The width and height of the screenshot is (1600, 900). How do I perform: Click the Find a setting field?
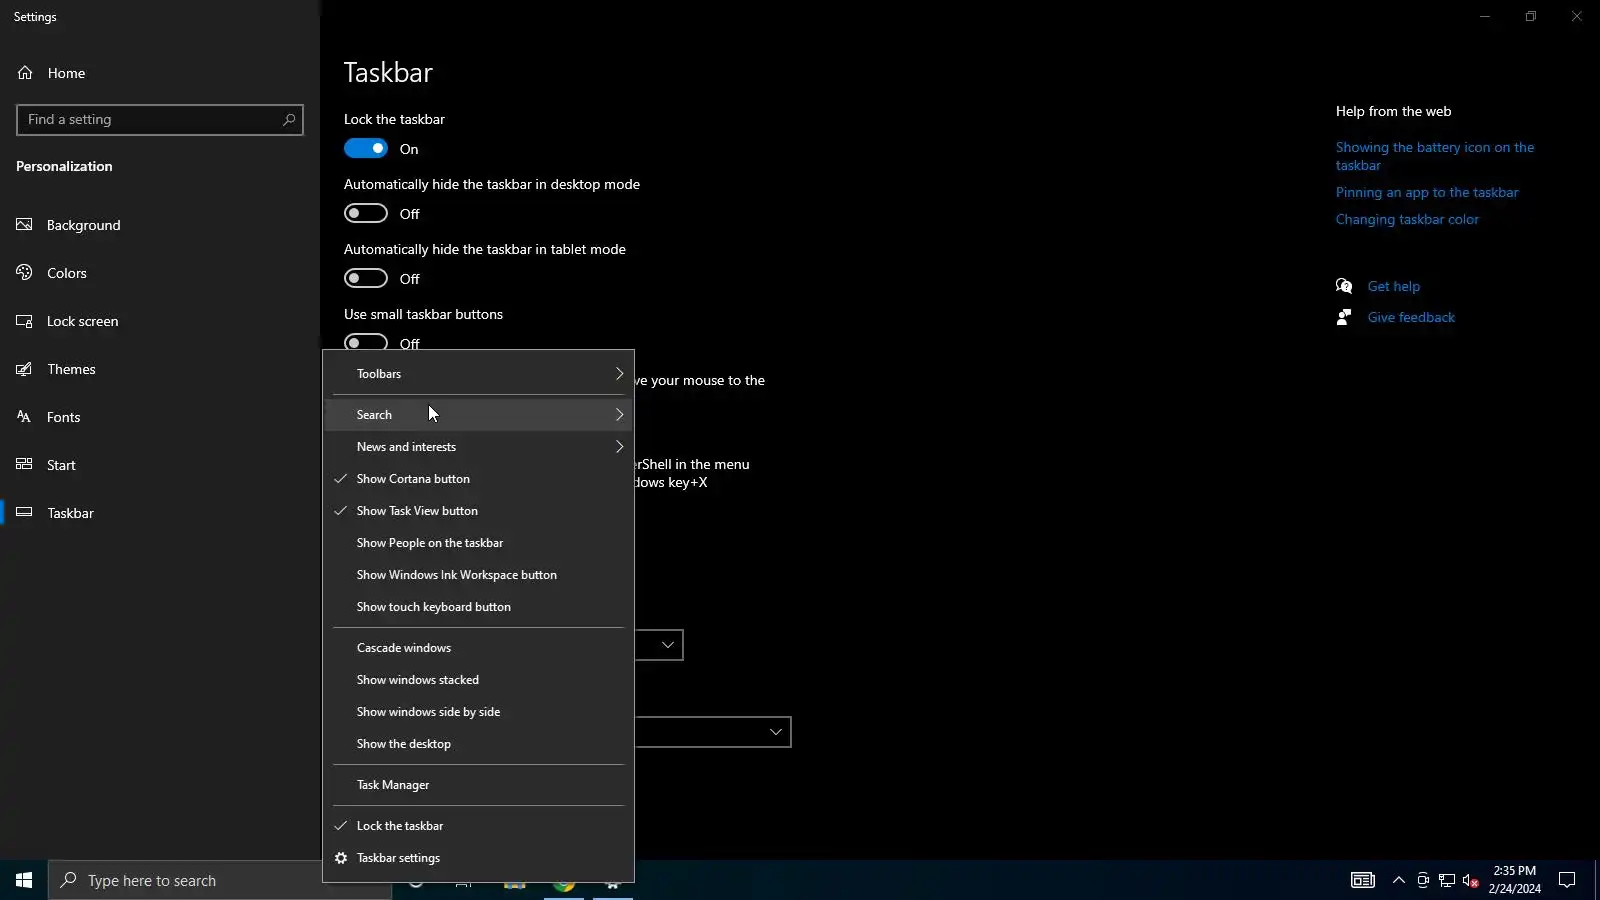160,120
